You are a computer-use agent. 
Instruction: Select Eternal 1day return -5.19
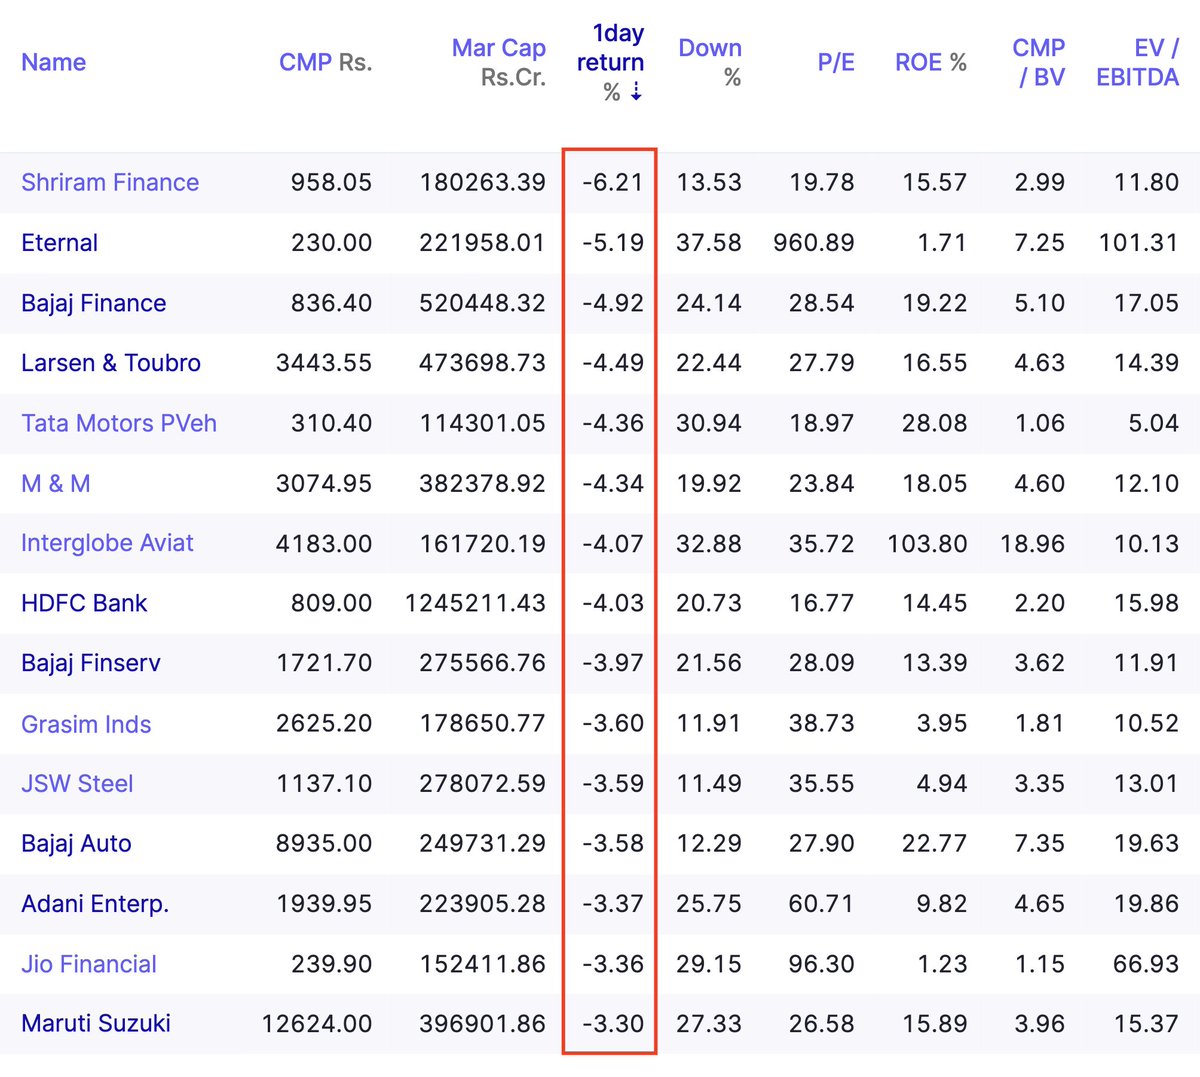tap(613, 242)
